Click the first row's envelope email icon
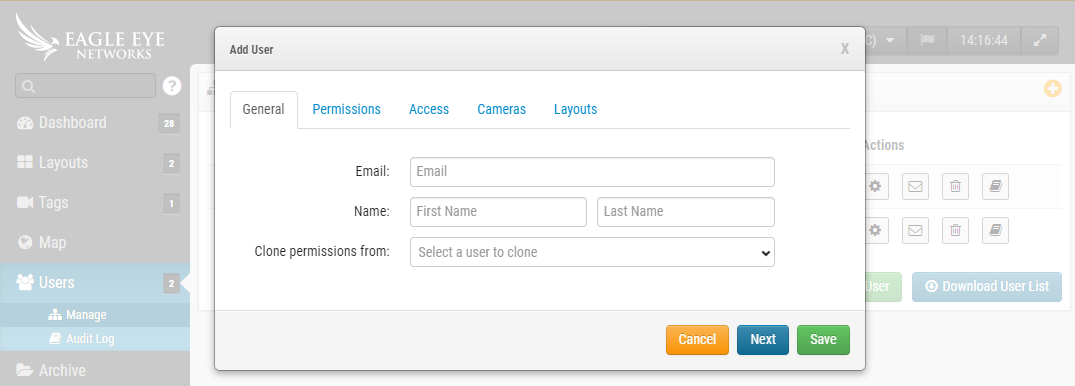The height and width of the screenshot is (386, 1075). pos(915,186)
